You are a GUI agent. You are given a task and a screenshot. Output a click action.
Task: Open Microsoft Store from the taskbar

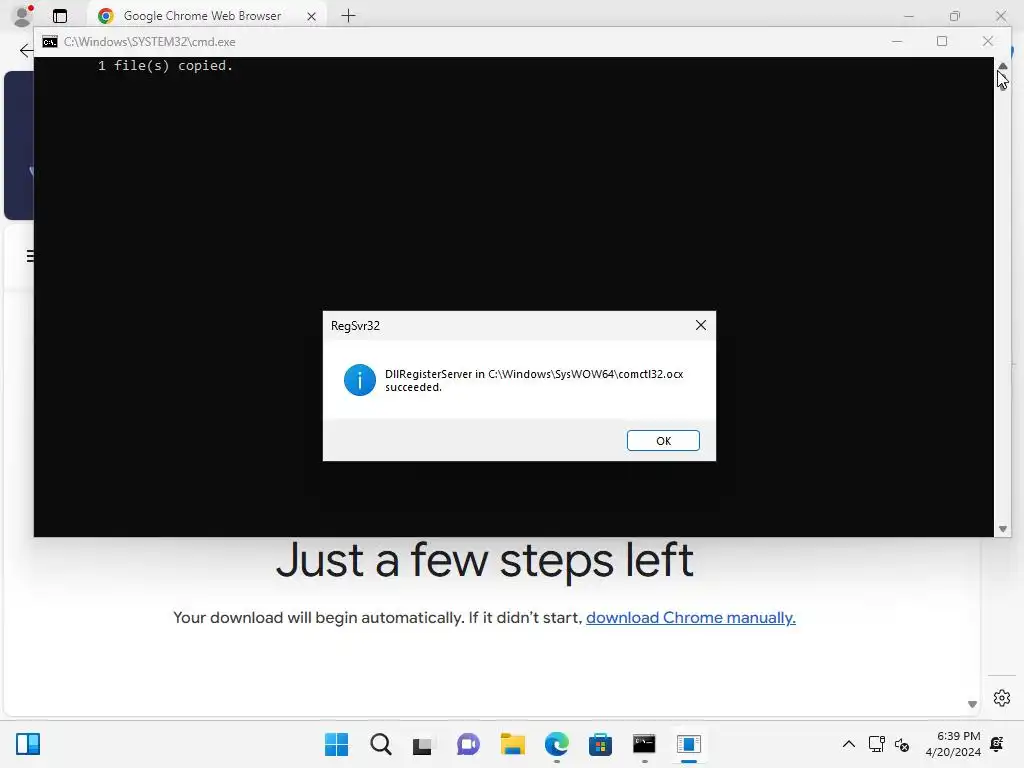pyautogui.click(x=600, y=744)
